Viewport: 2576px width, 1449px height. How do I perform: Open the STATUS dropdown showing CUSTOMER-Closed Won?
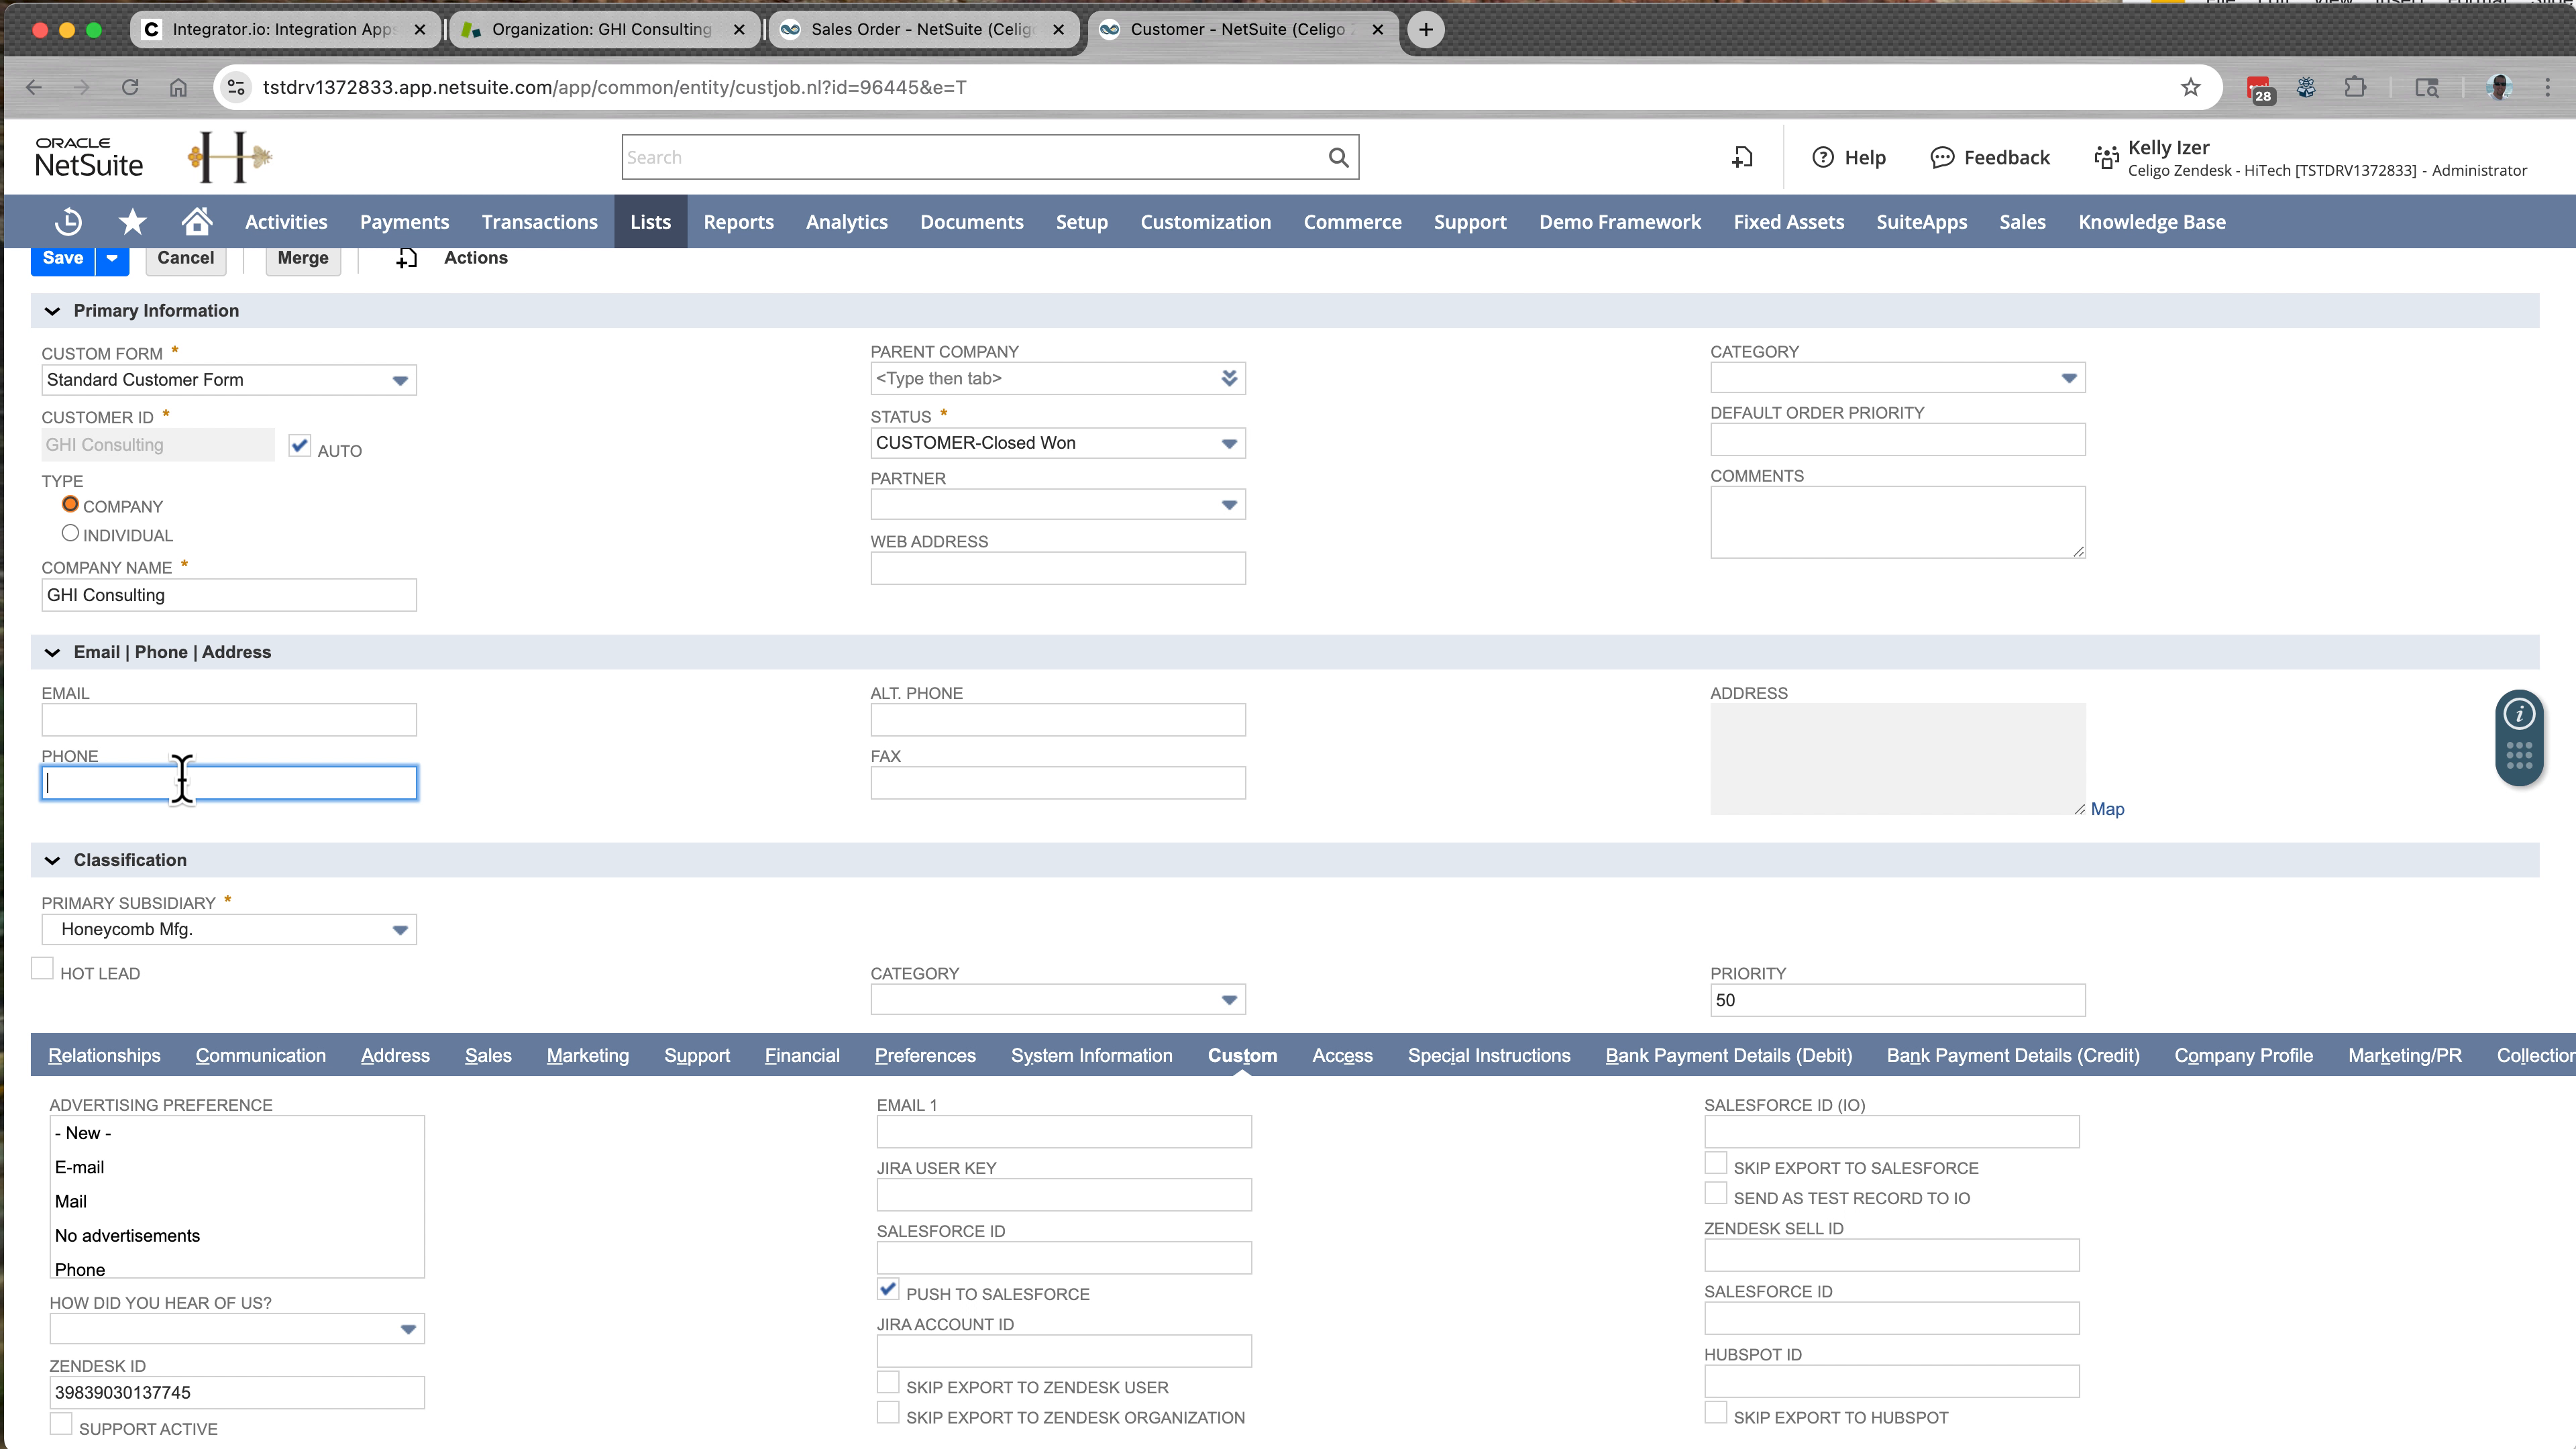(x=1229, y=443)
